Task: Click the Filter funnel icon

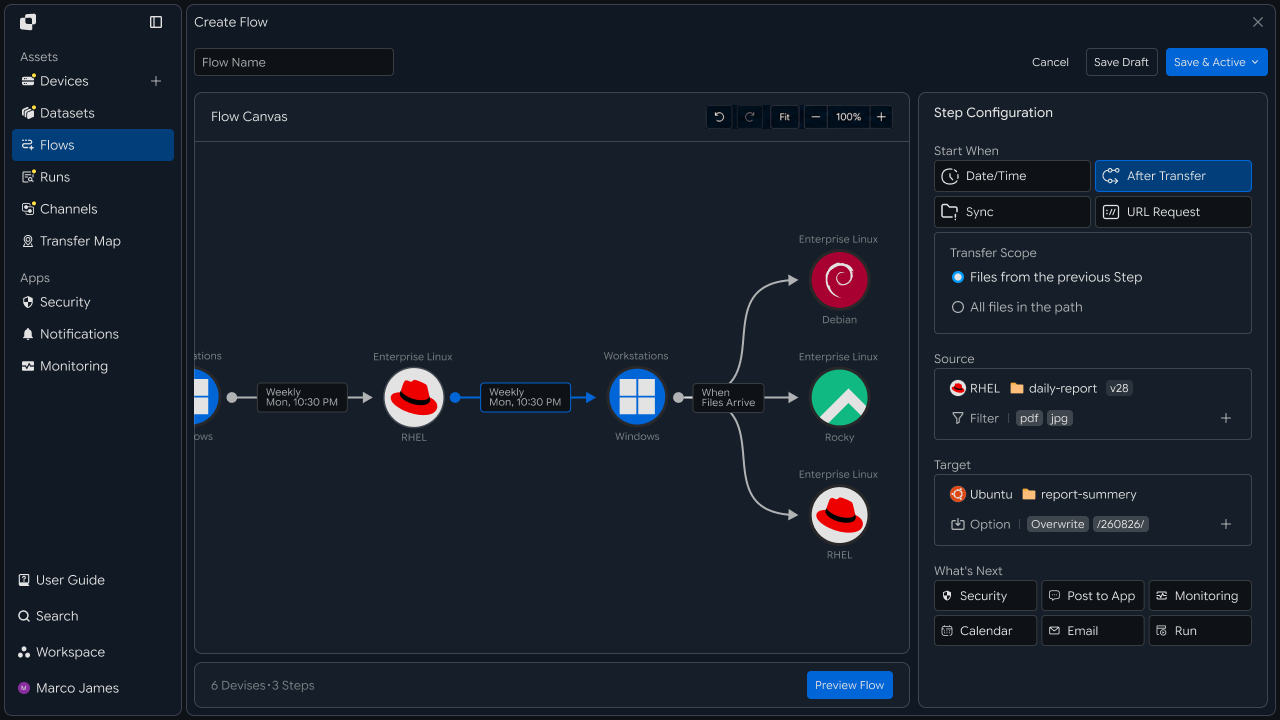Action: [x=958, y=418]
